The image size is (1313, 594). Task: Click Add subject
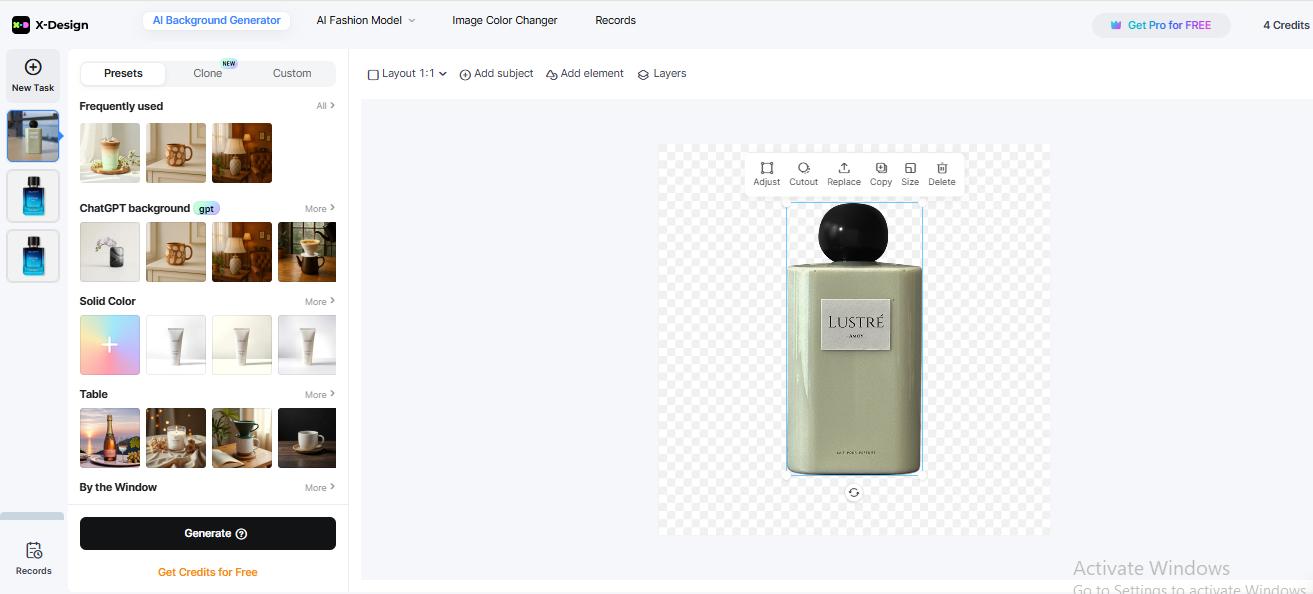click(496, 74)
